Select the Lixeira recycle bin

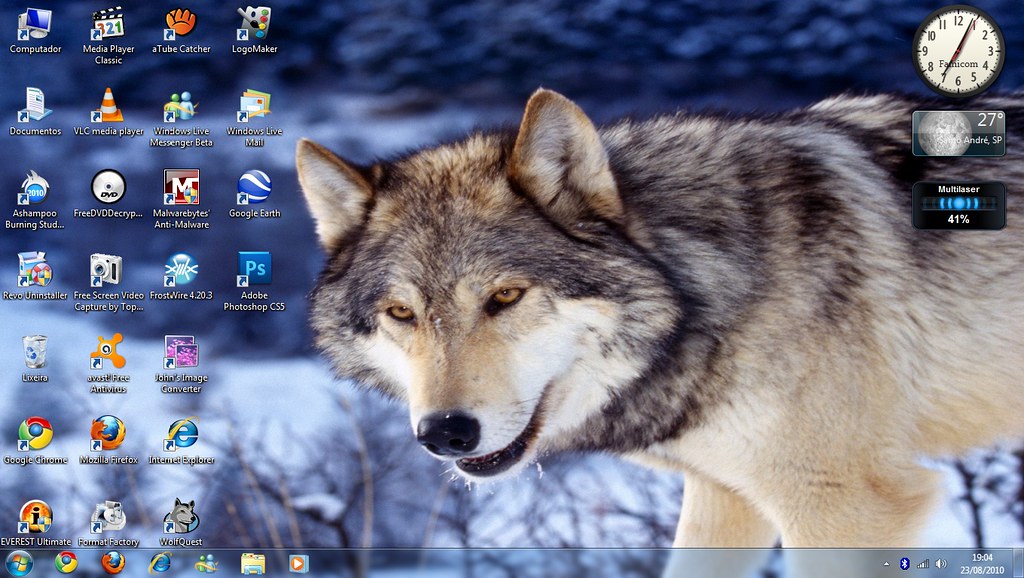click(x=35, y=359)
